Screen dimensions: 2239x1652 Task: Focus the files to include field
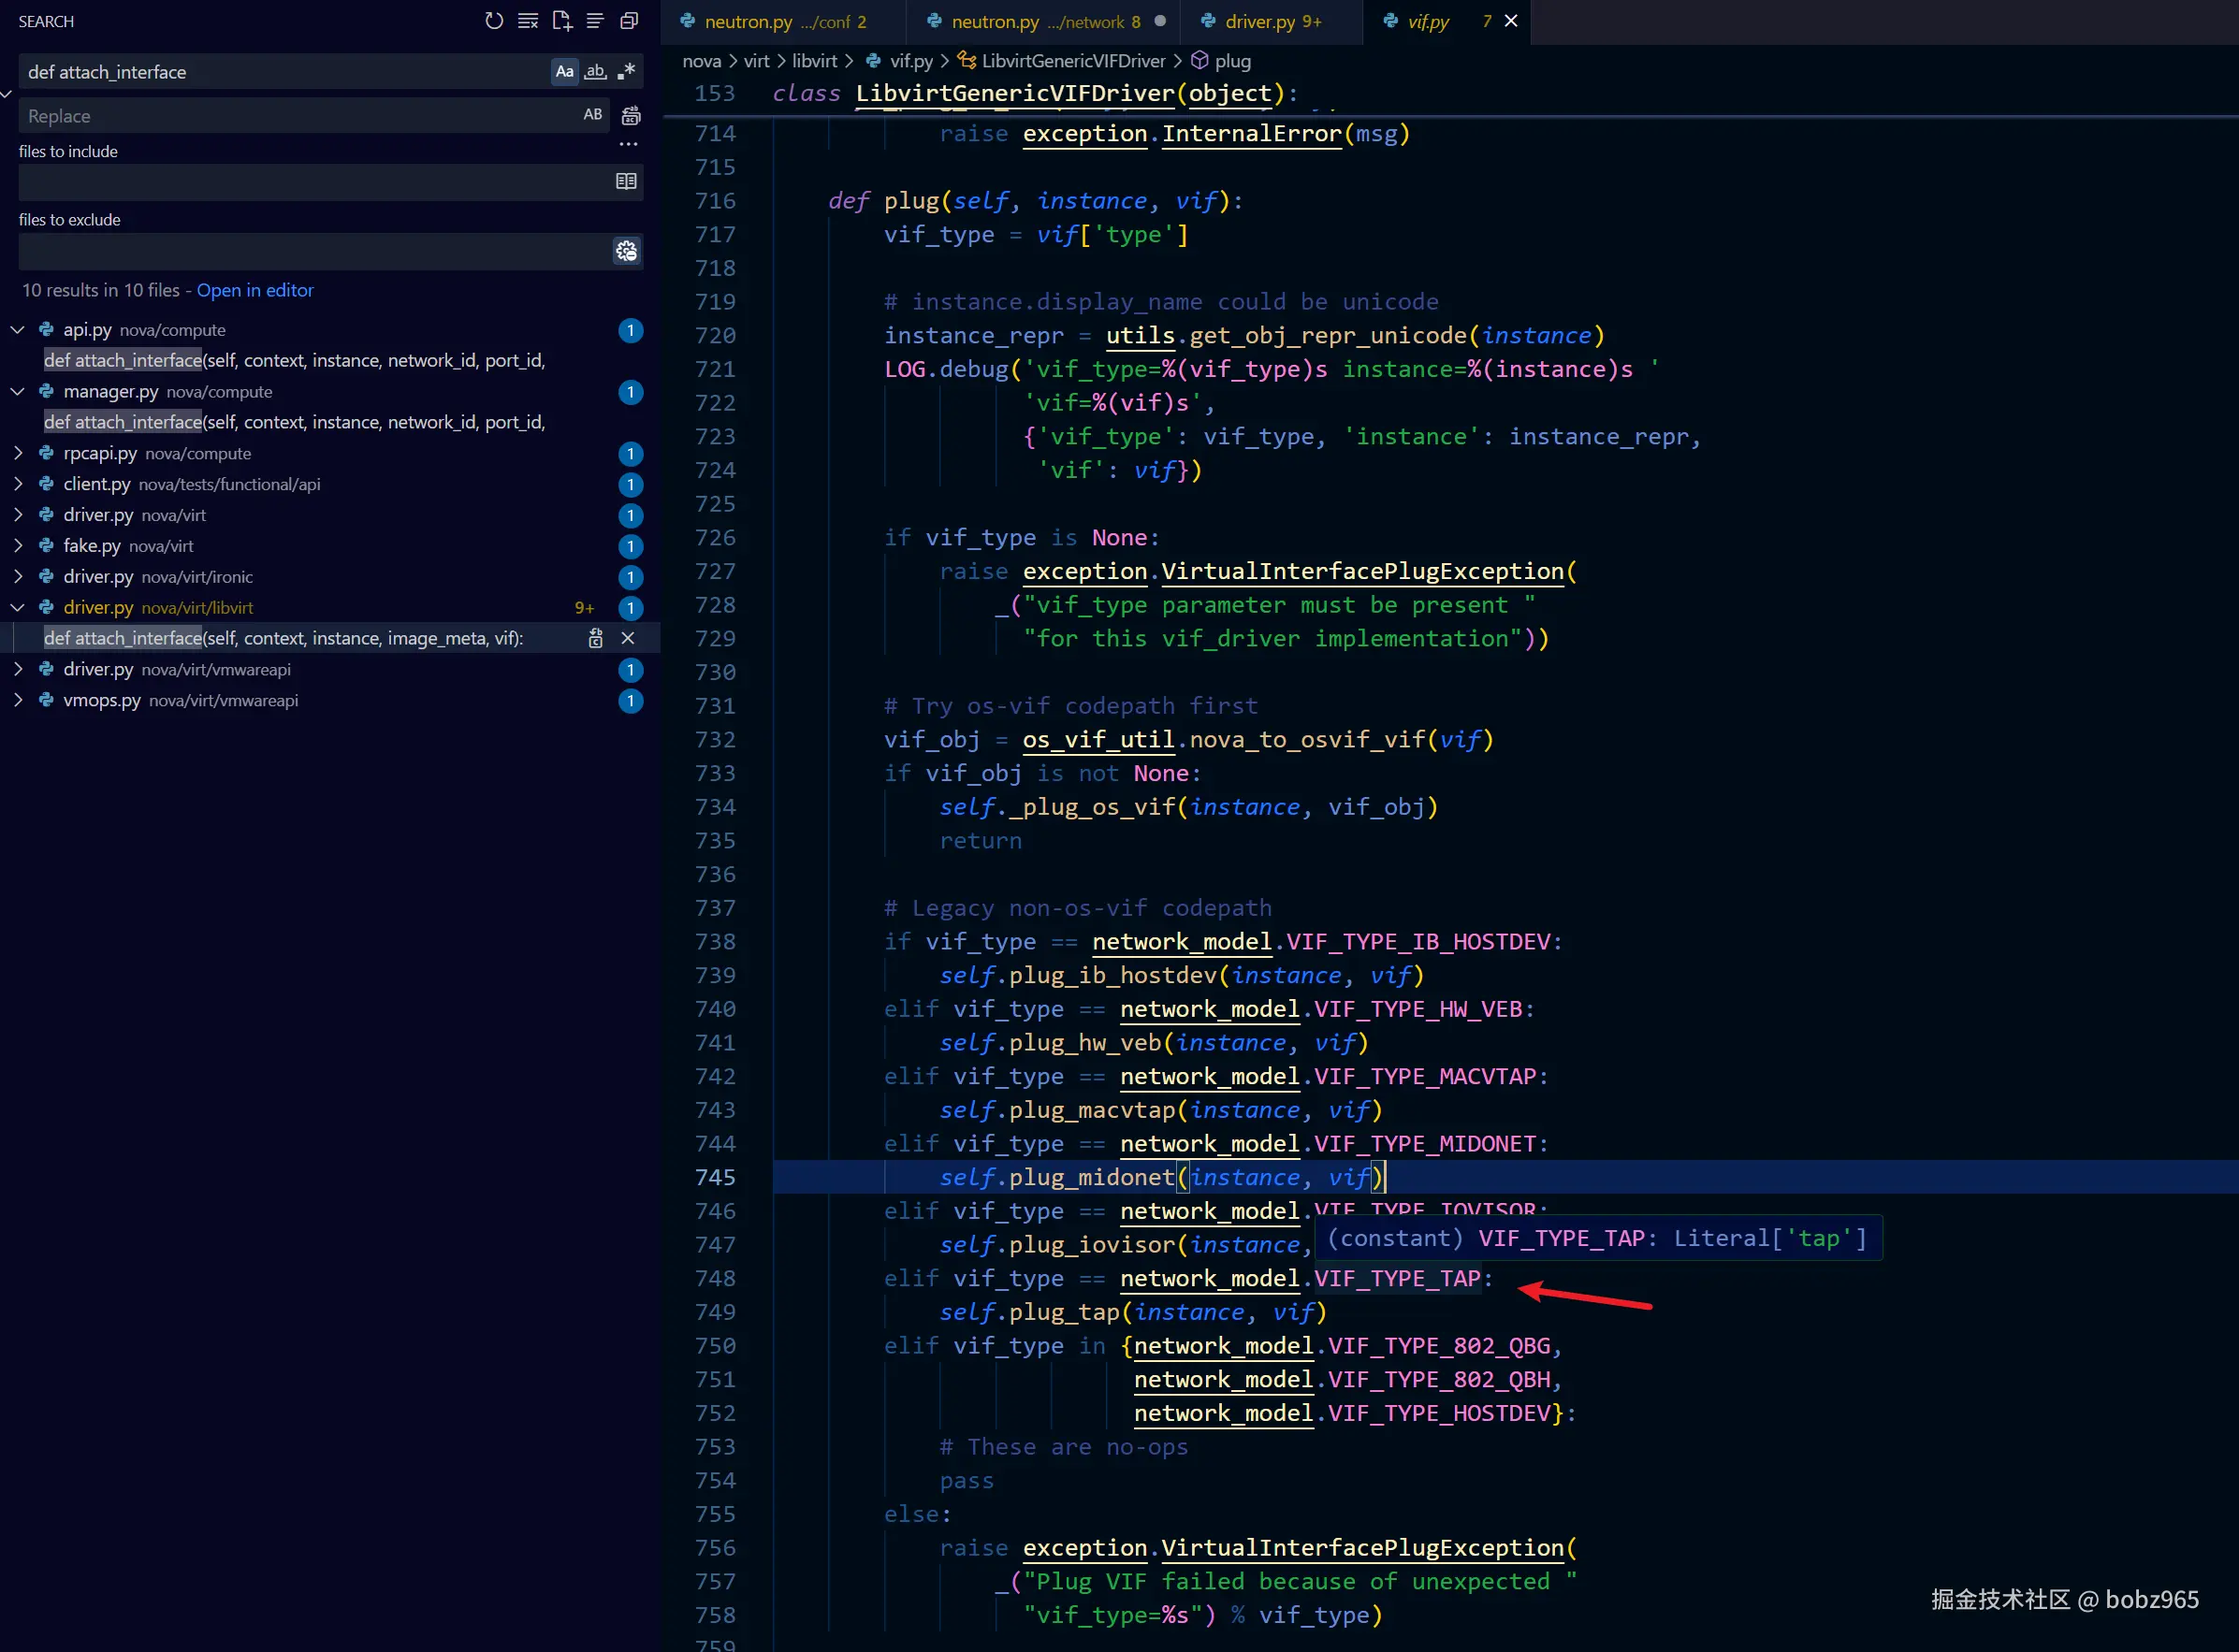coord(315,182)
